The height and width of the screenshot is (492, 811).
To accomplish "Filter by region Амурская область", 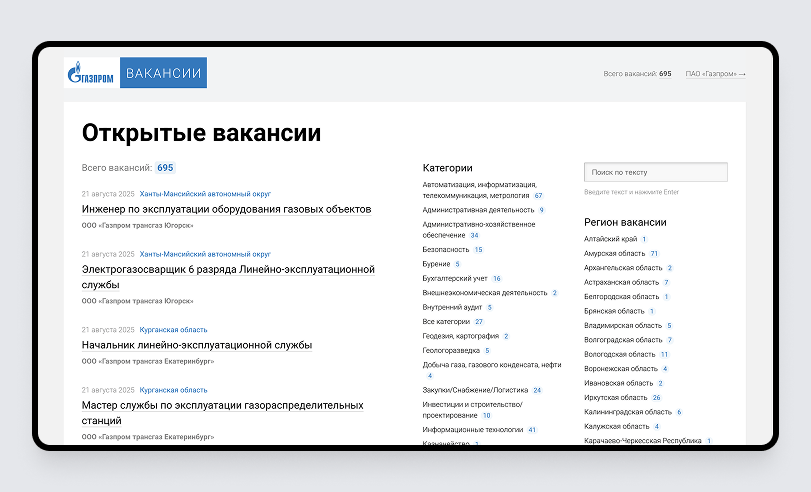I will pyautogui.click(x=614, y=254).
